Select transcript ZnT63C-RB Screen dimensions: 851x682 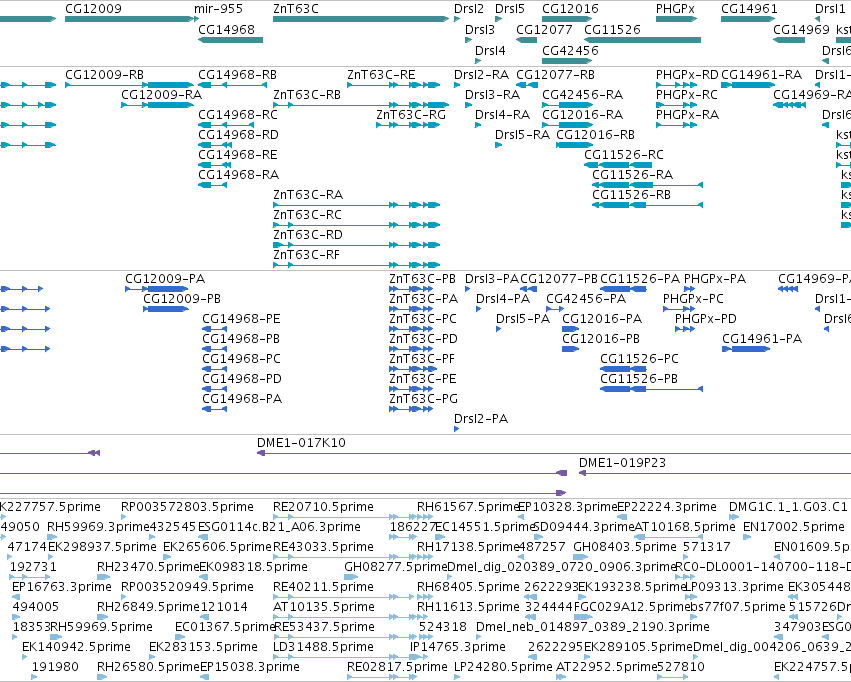pos(307,94)
